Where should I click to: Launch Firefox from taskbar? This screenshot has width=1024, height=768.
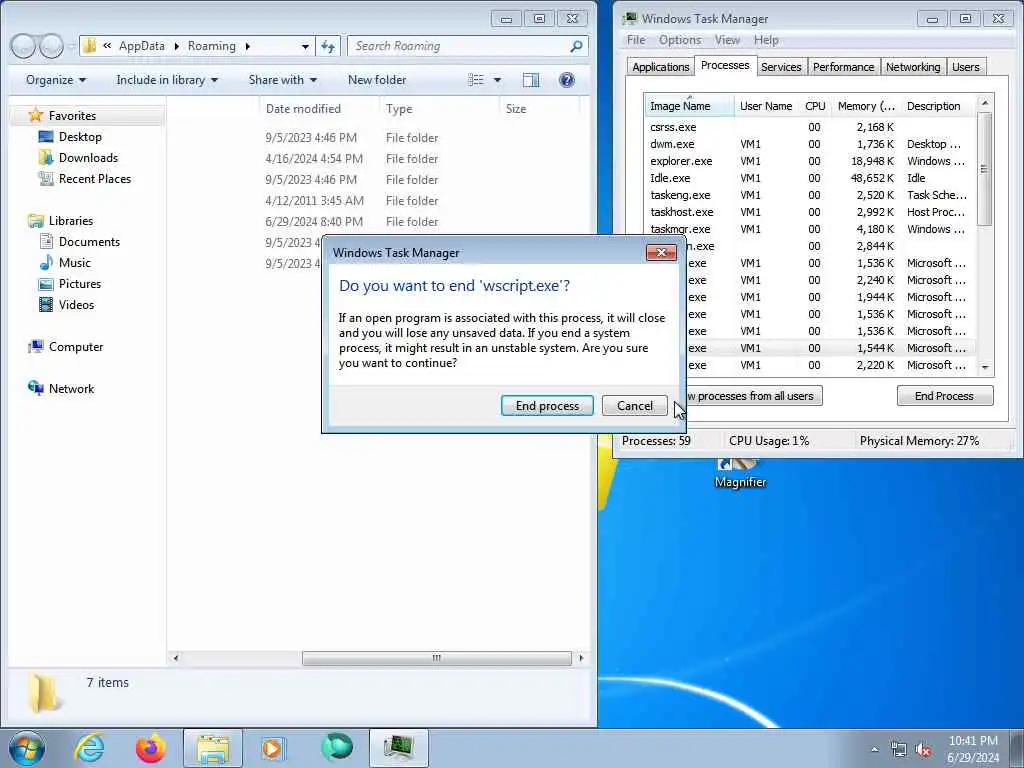151,748
